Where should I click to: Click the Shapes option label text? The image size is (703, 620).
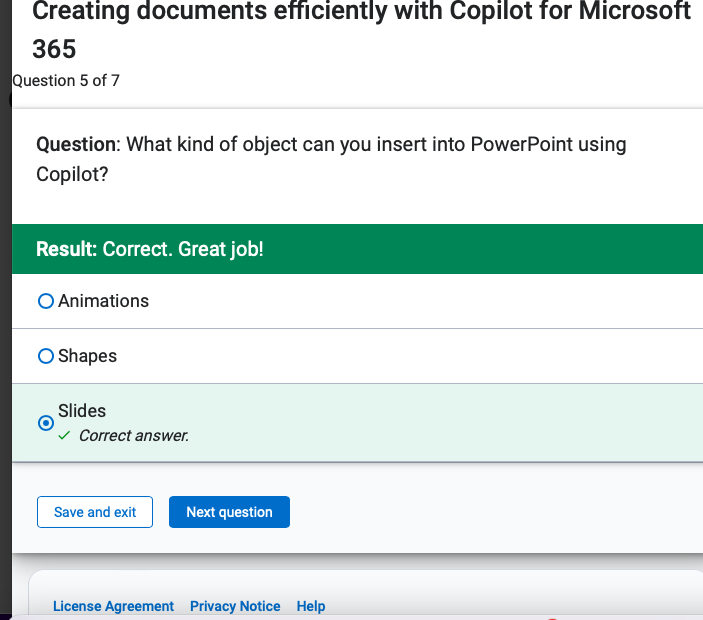click(x=87, y=356)
